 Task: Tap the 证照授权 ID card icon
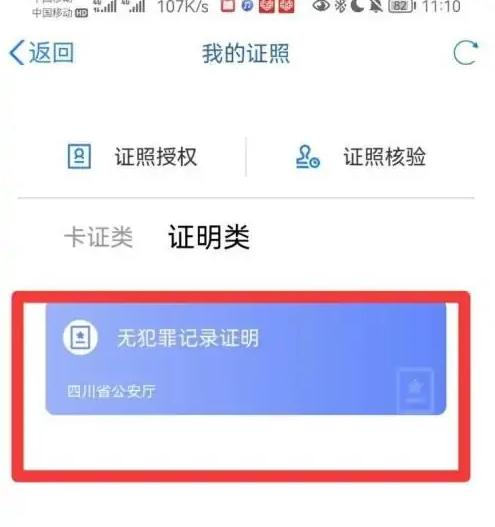(79, 156)
